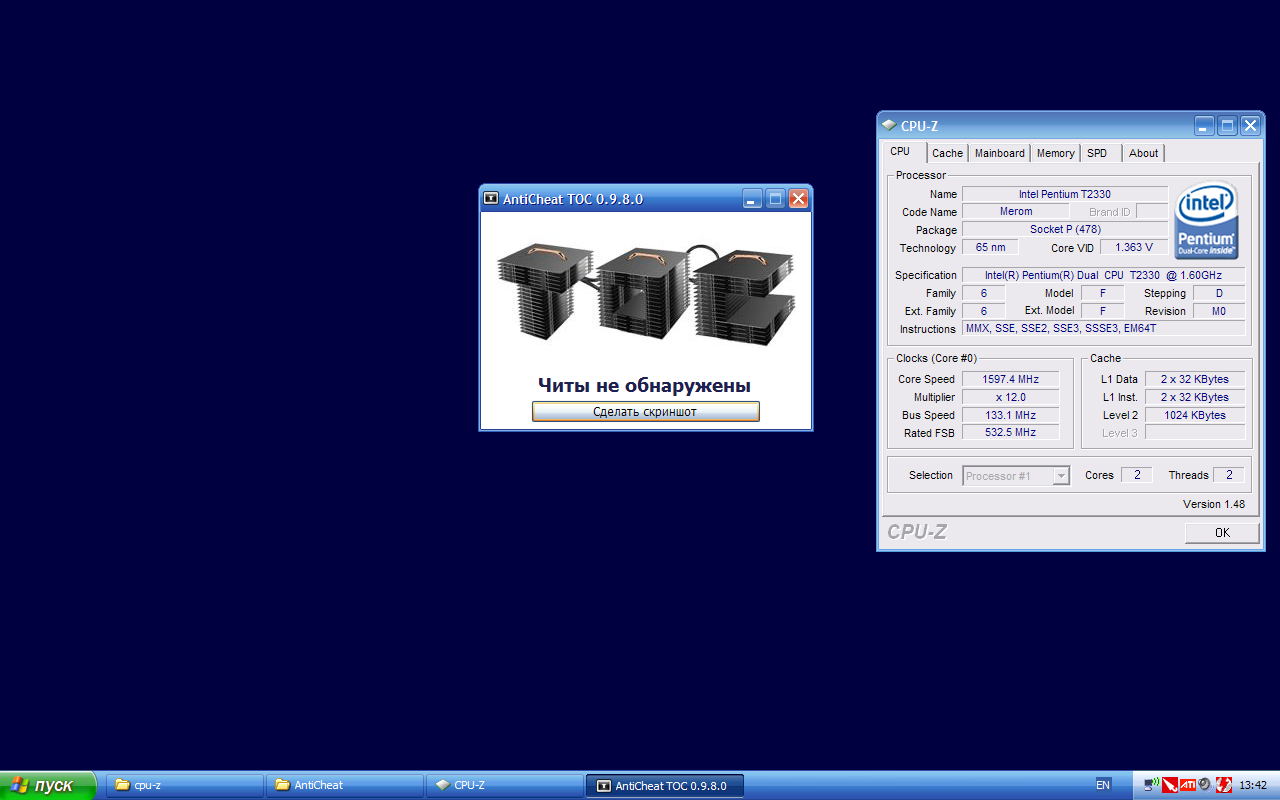The height and width of the screenshot is (800, 1280).
Task: Click the L1 Inst. value 2 x 32 KBytes
Action: click(1195, 397)
